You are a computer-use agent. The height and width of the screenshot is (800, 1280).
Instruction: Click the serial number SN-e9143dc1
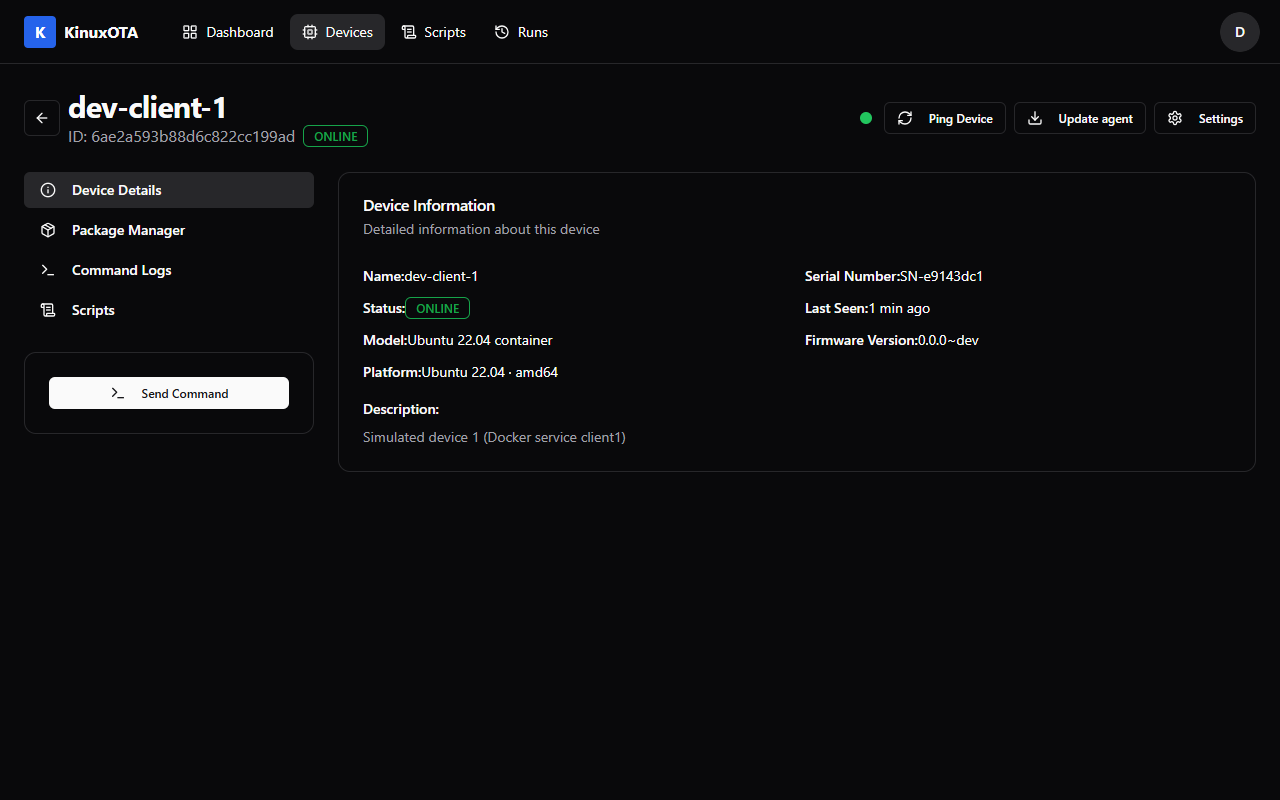coord(941,276)
